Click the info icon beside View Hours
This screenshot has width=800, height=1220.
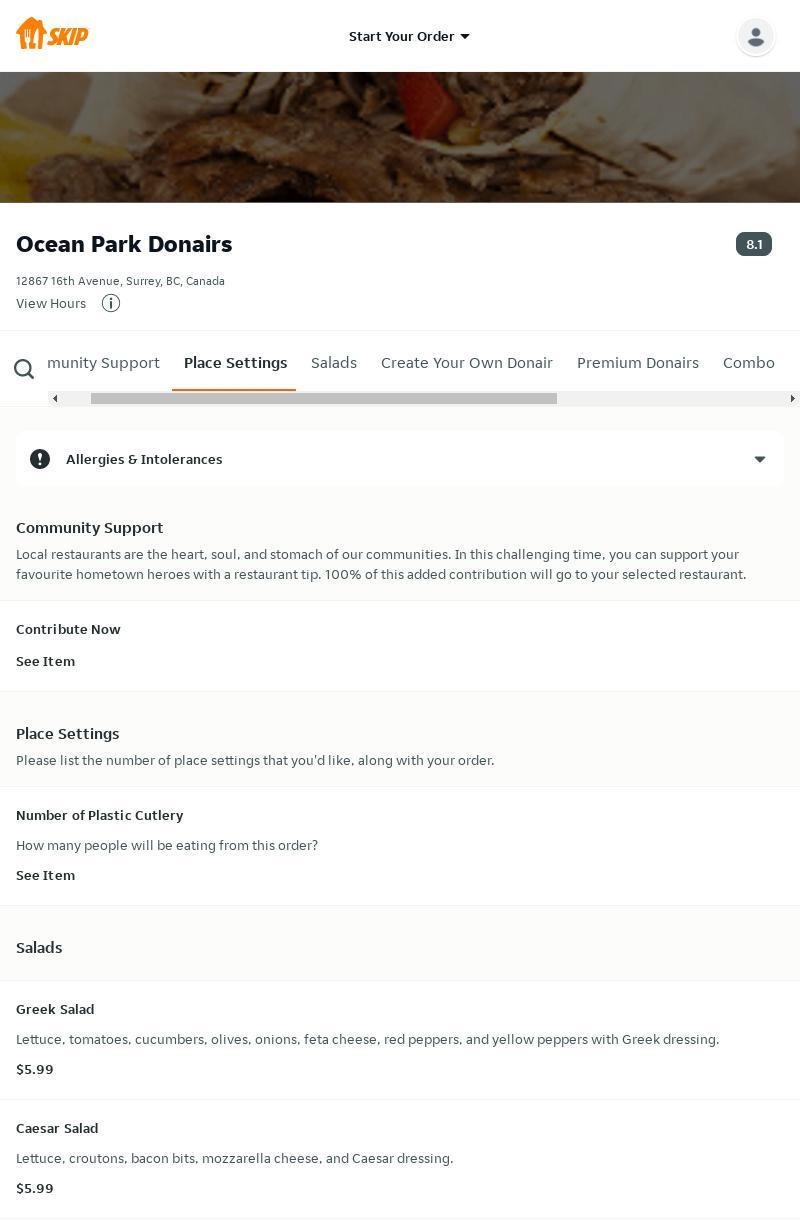(111, 303)
